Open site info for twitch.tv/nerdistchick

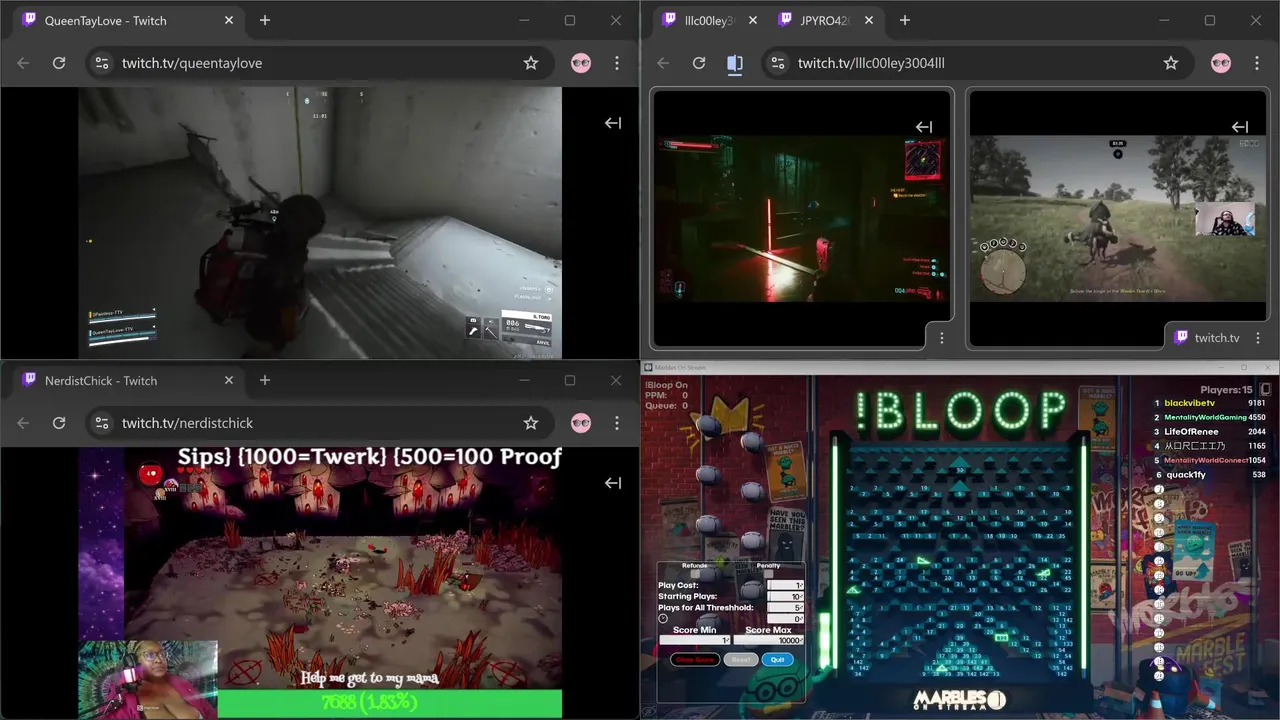(x=101, y=423)
